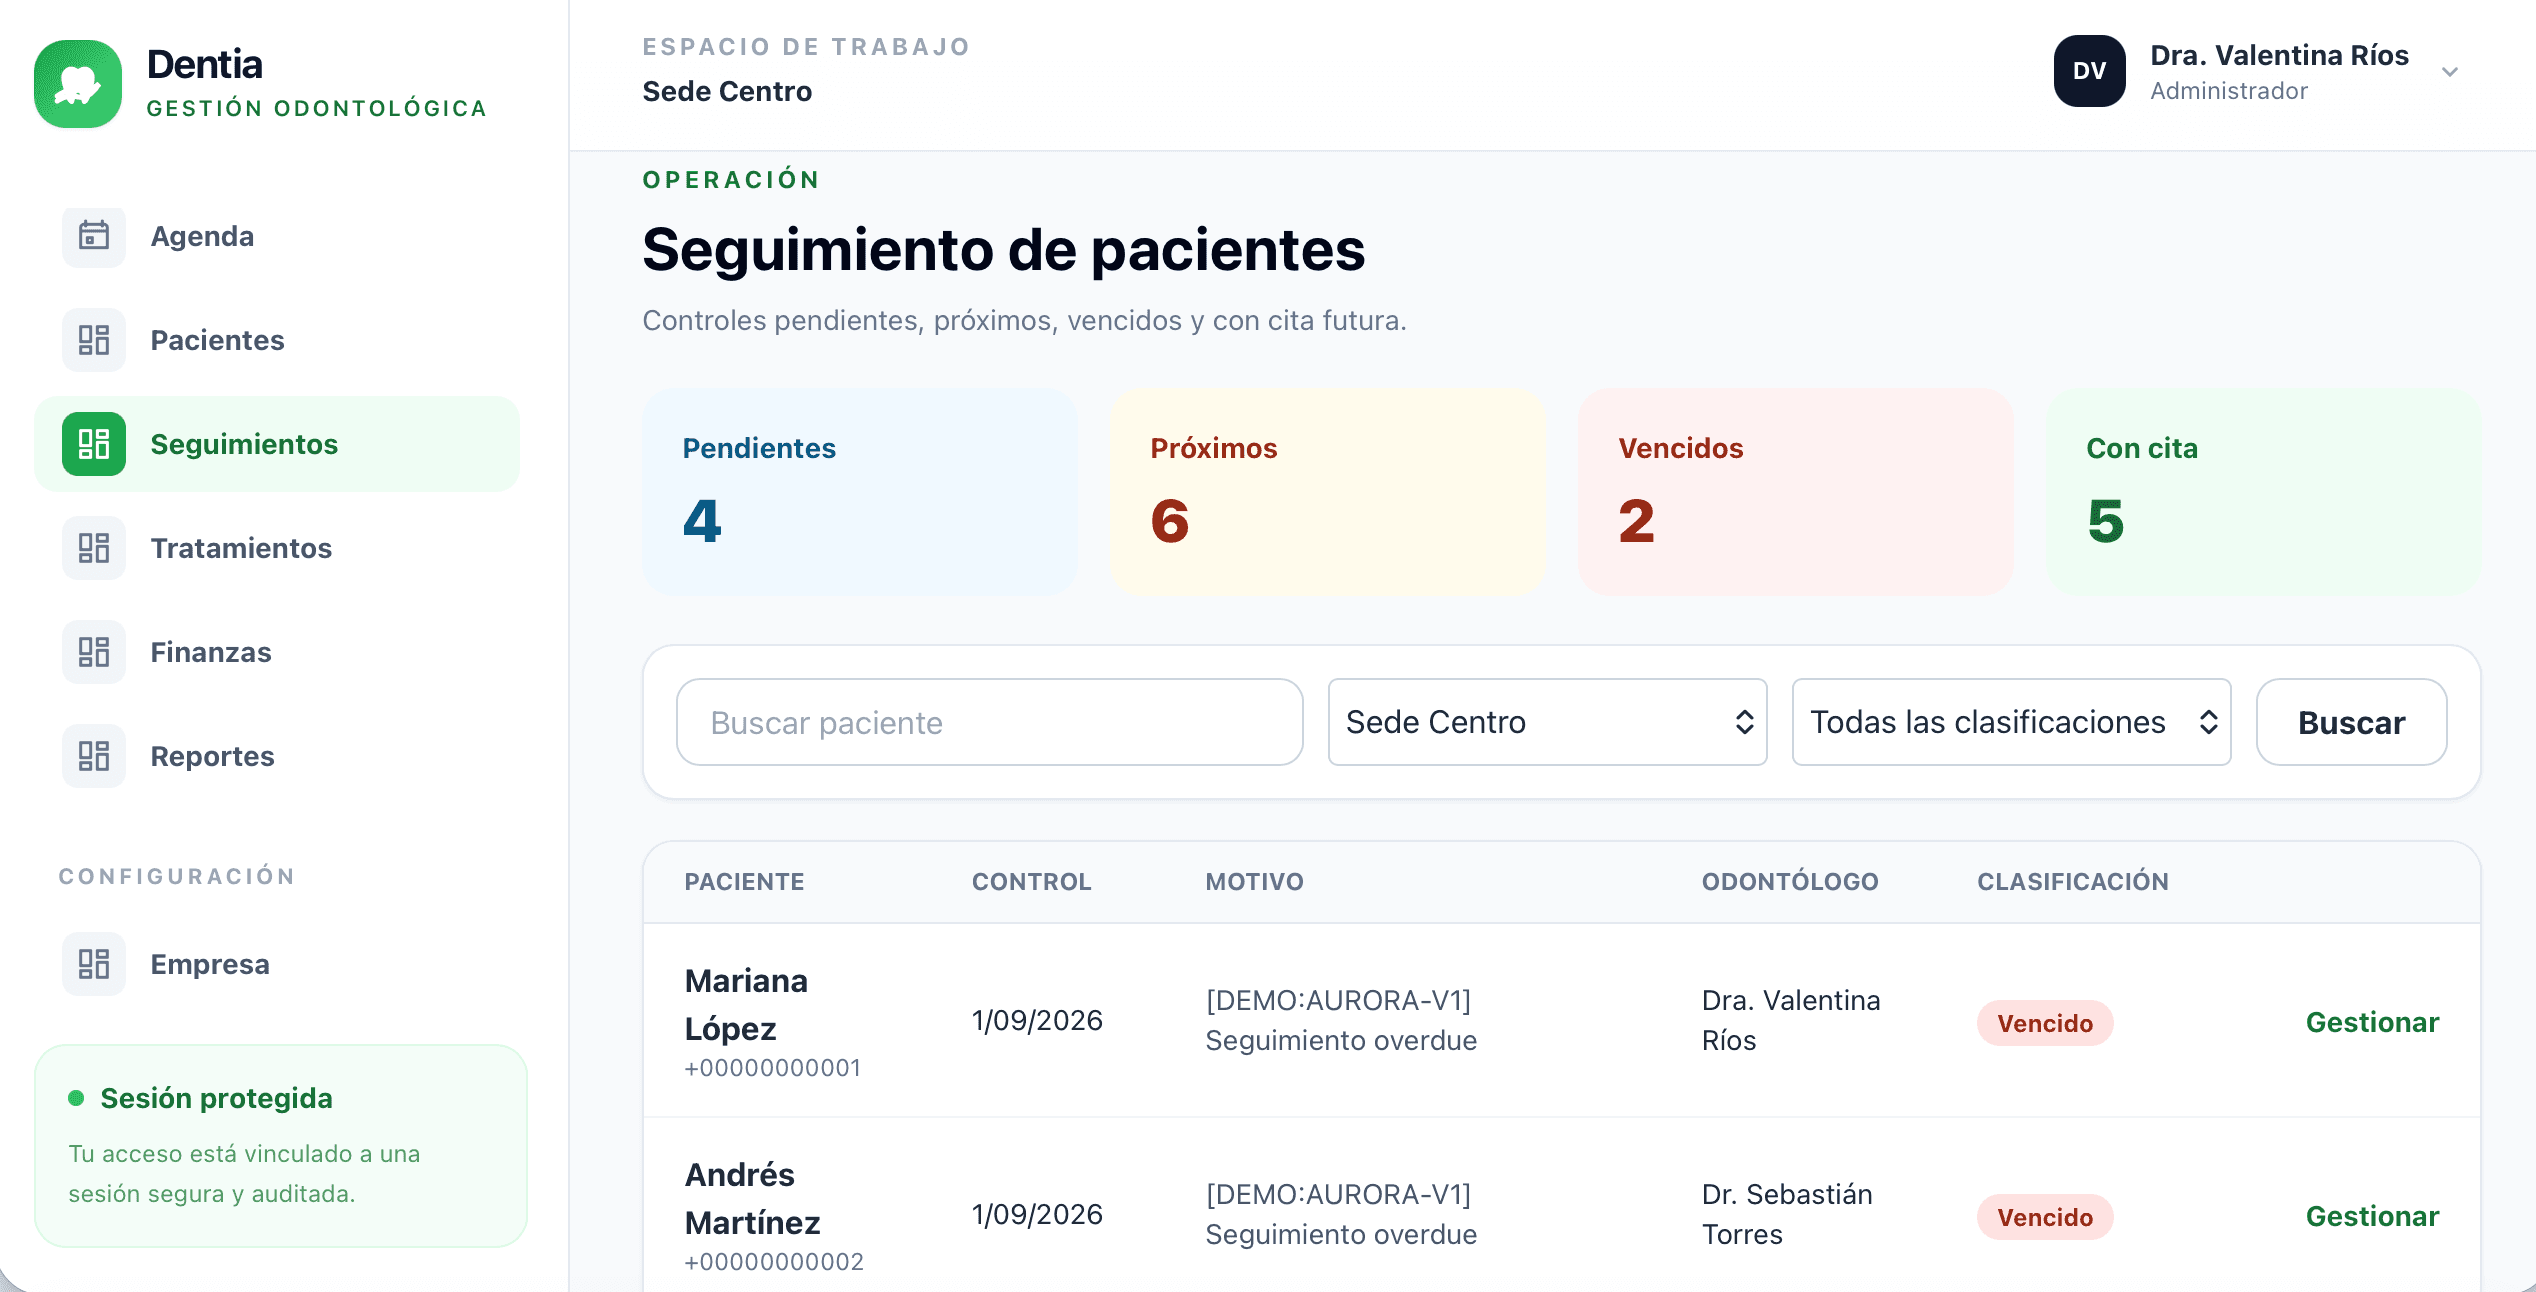Image resolution: width=2536 pixels, height=1292 pixels.
Task: Open the Agenda menu item
Action: [x=277, y=236]
